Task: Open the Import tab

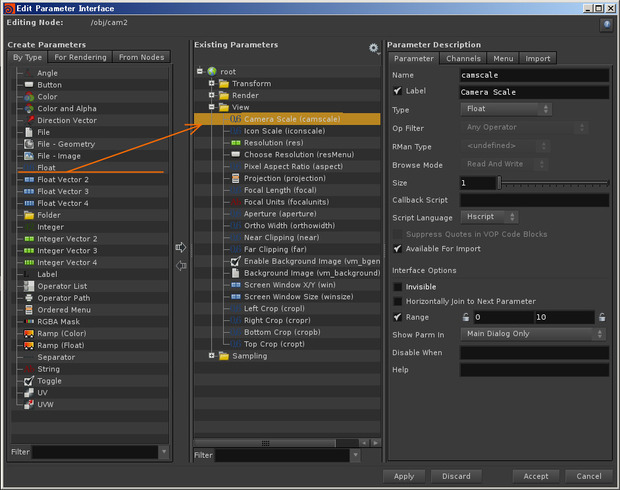Action: pyautogui.click(x=538, y=58)
